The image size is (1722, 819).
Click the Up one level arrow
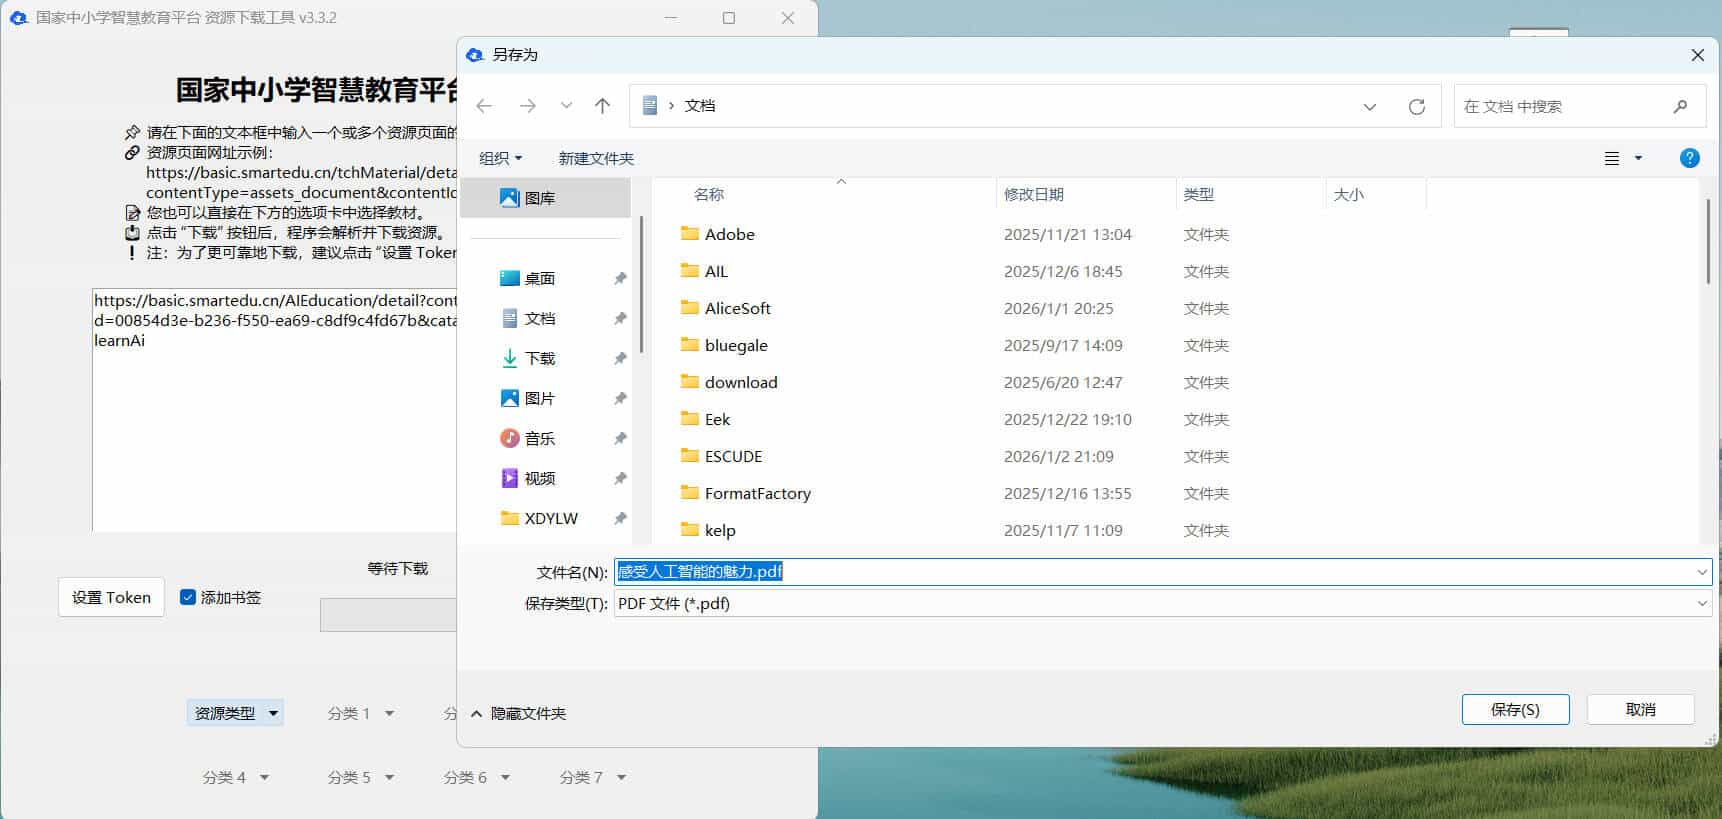pos(602,106)
